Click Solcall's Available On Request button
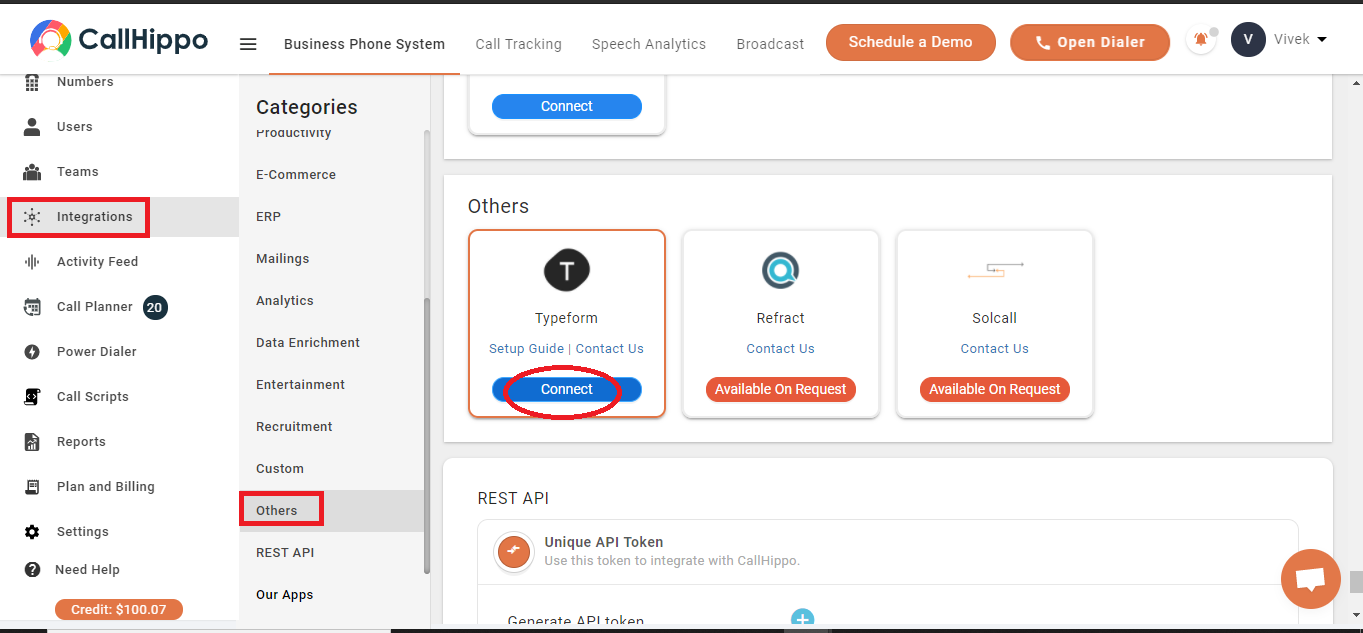The width and height of the screenshot is (1363, 633). point(995,389)
